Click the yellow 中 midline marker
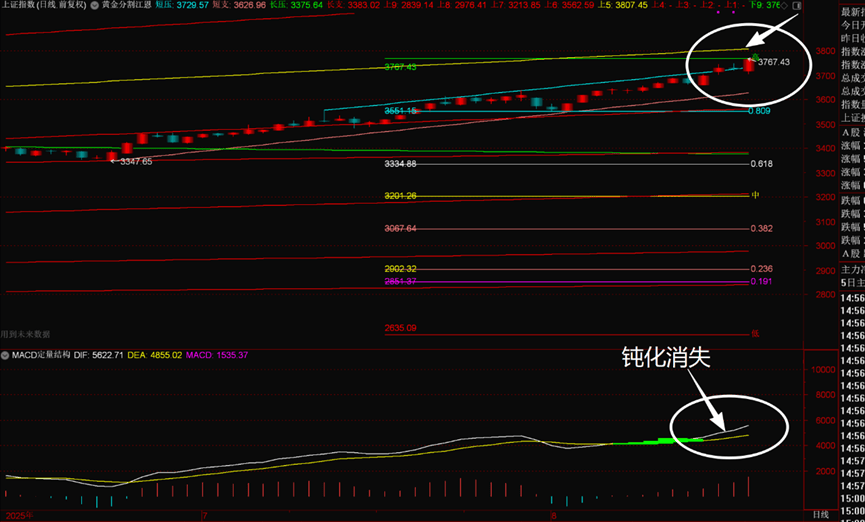Image resolution: width=865 pixels, height=522 pixels. click(757, 195)
